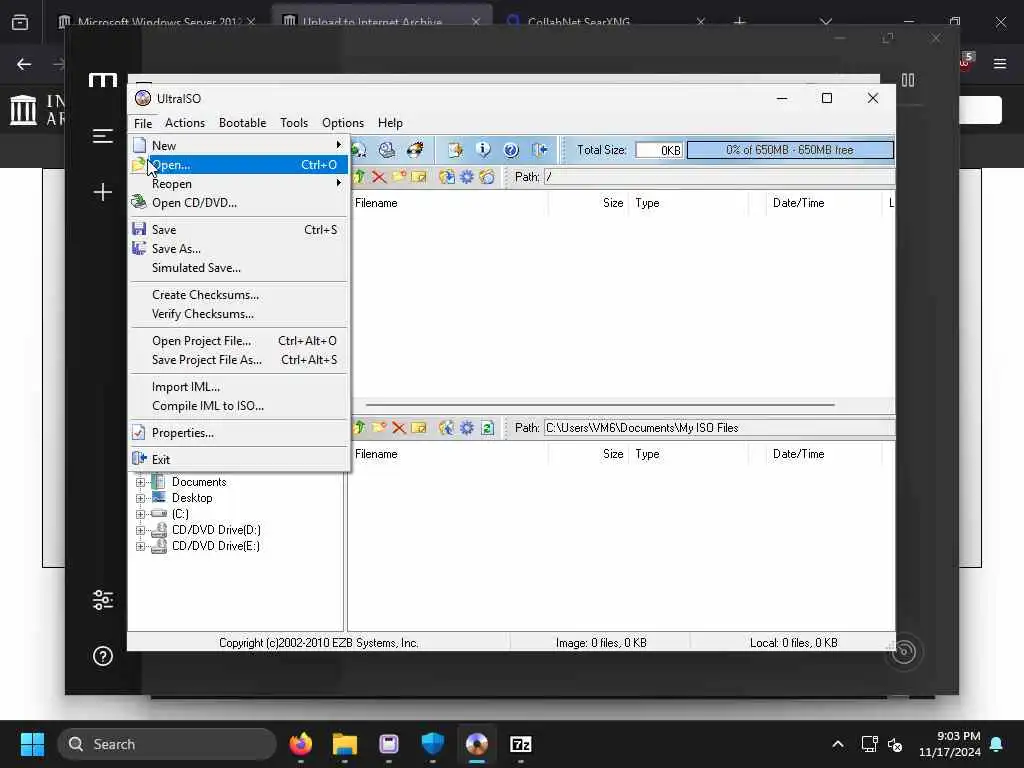Choose Save As... from File menu

(238, 249)
